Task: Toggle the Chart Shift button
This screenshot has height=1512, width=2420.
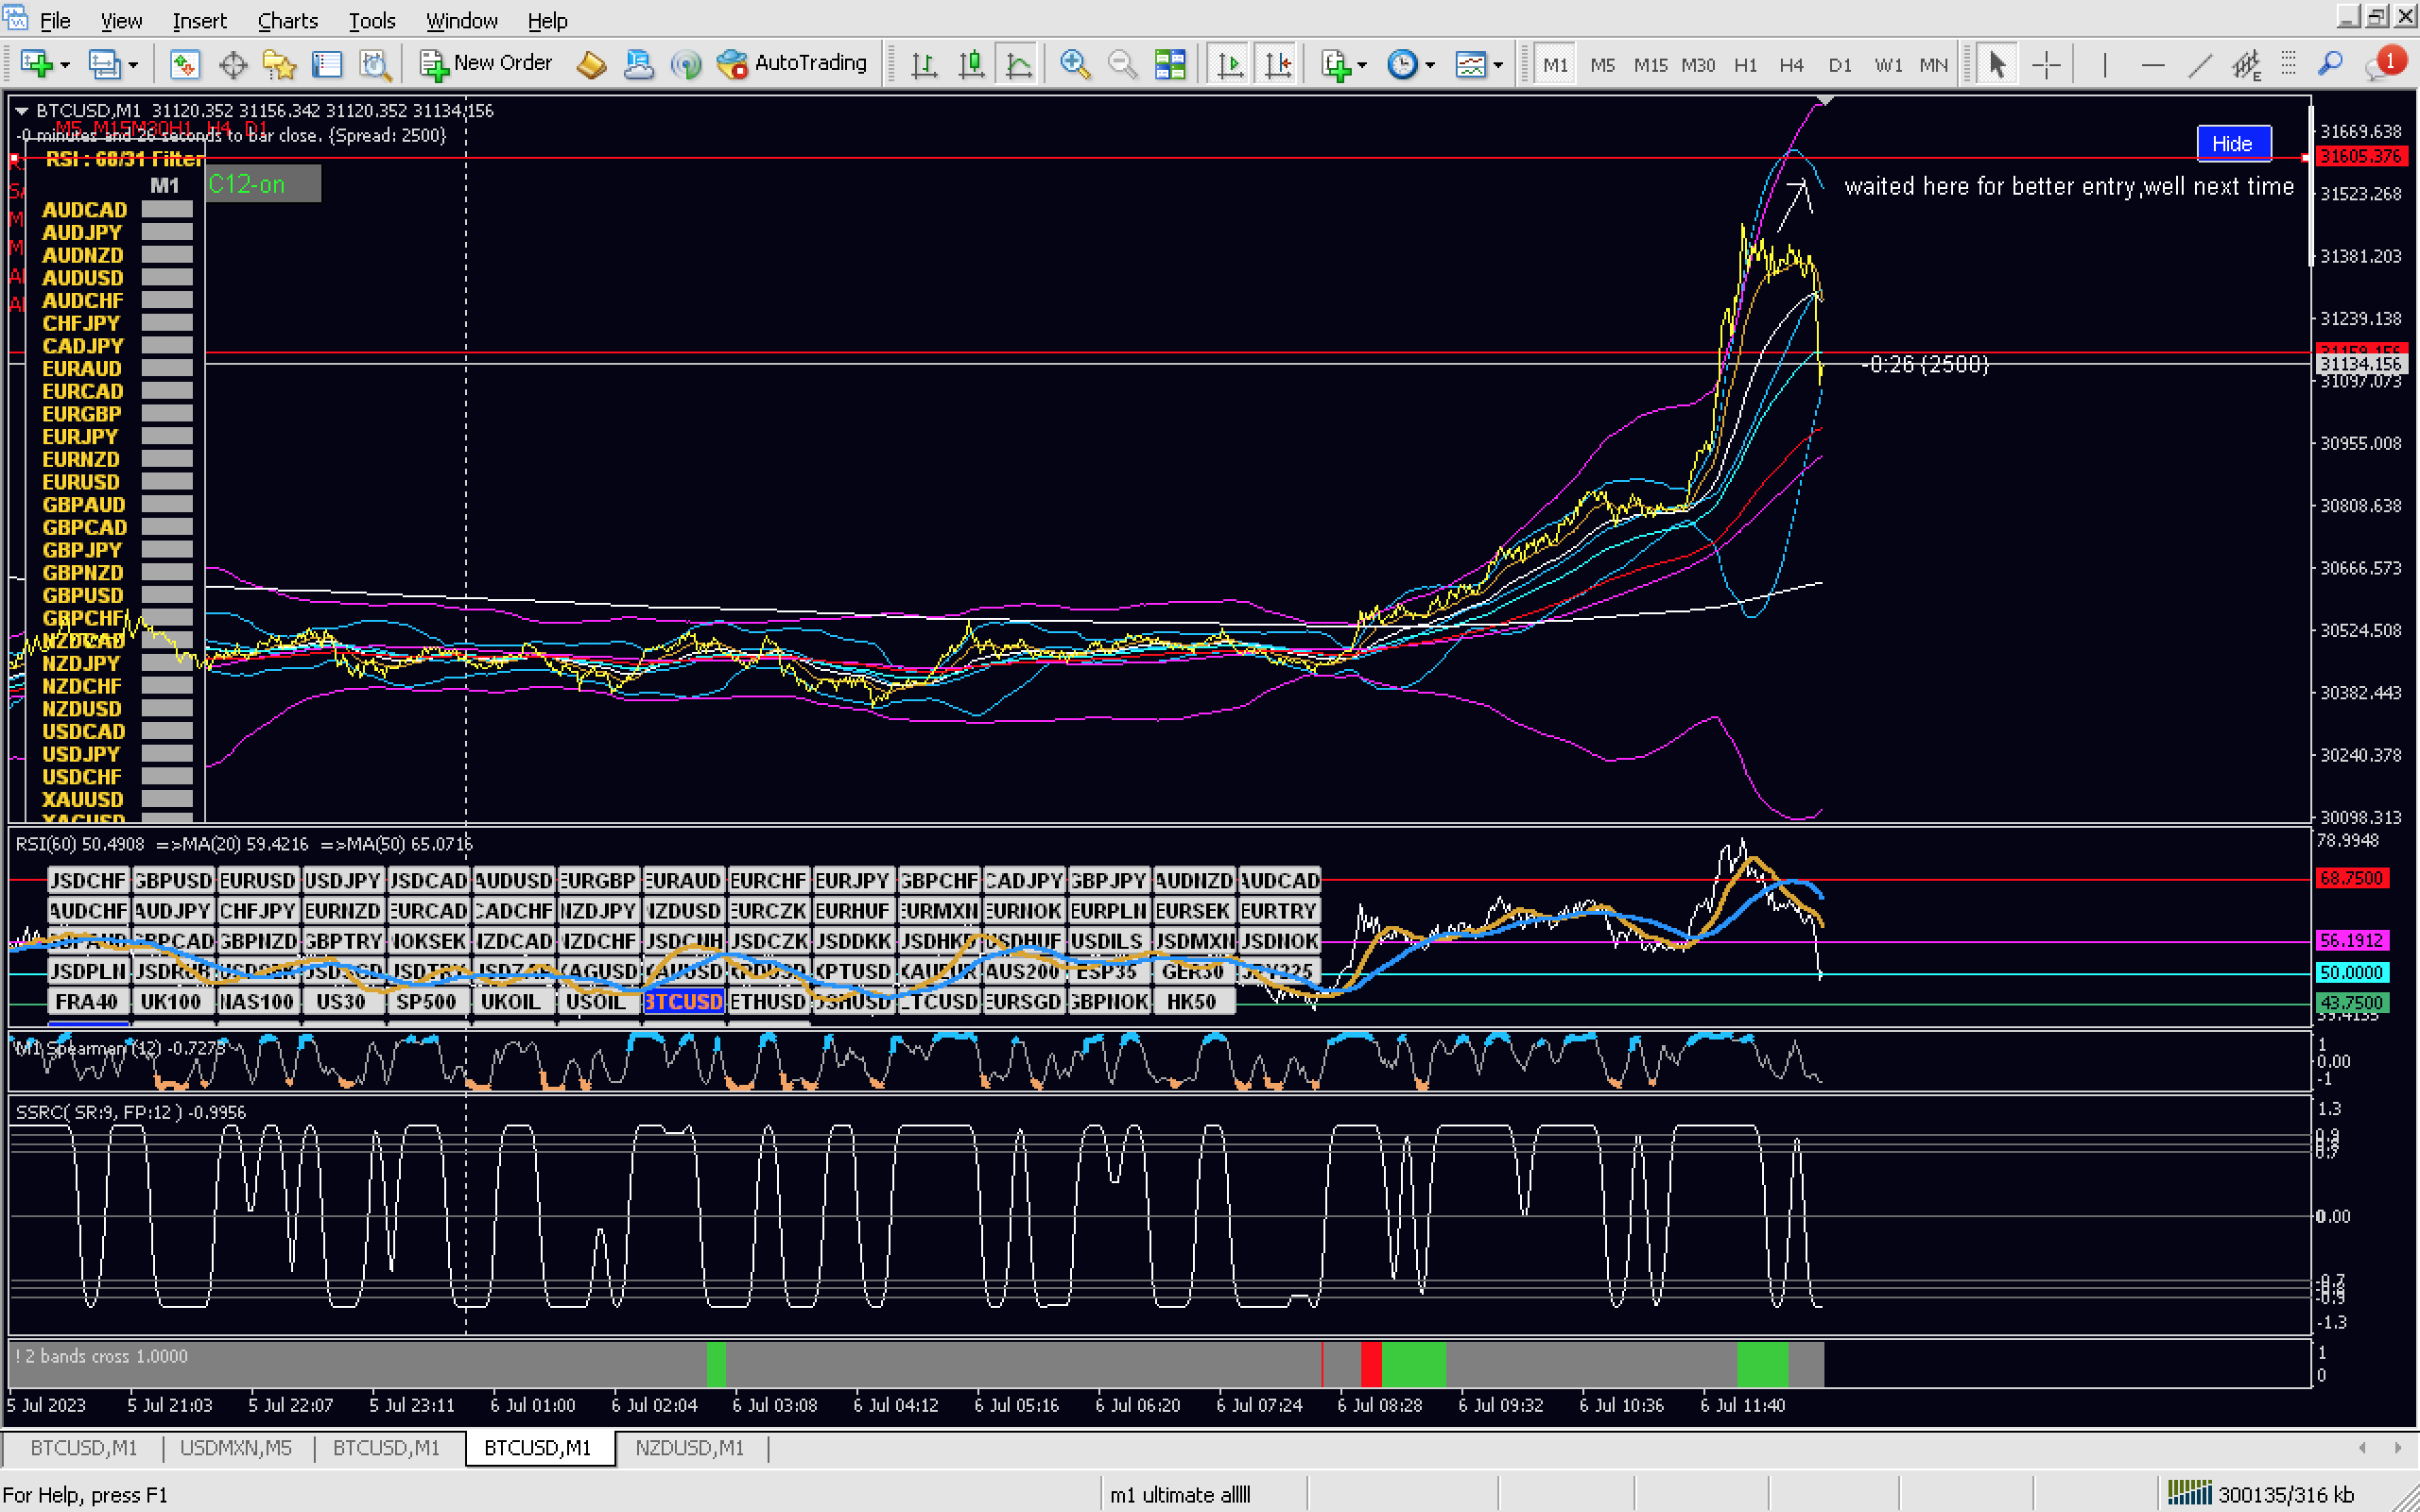Action: (1278, 65)
